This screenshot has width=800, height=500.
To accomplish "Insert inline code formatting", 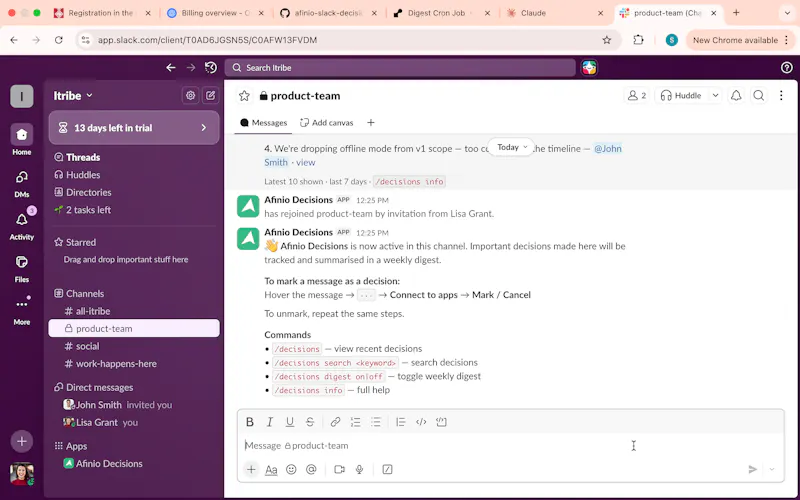I will [421, 422].
